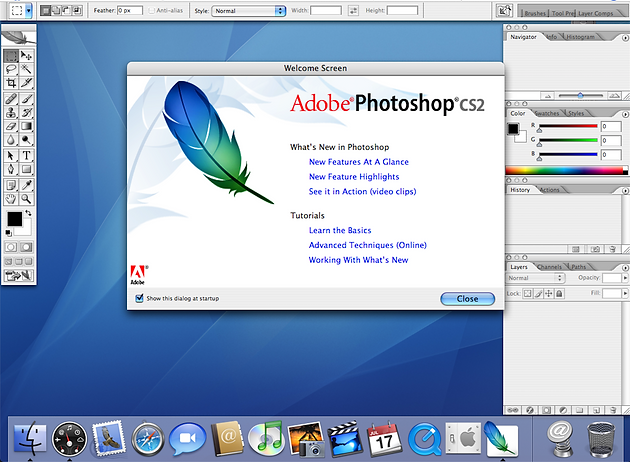Toggle lock position
630x462 pixels.
tap(548, 294)
